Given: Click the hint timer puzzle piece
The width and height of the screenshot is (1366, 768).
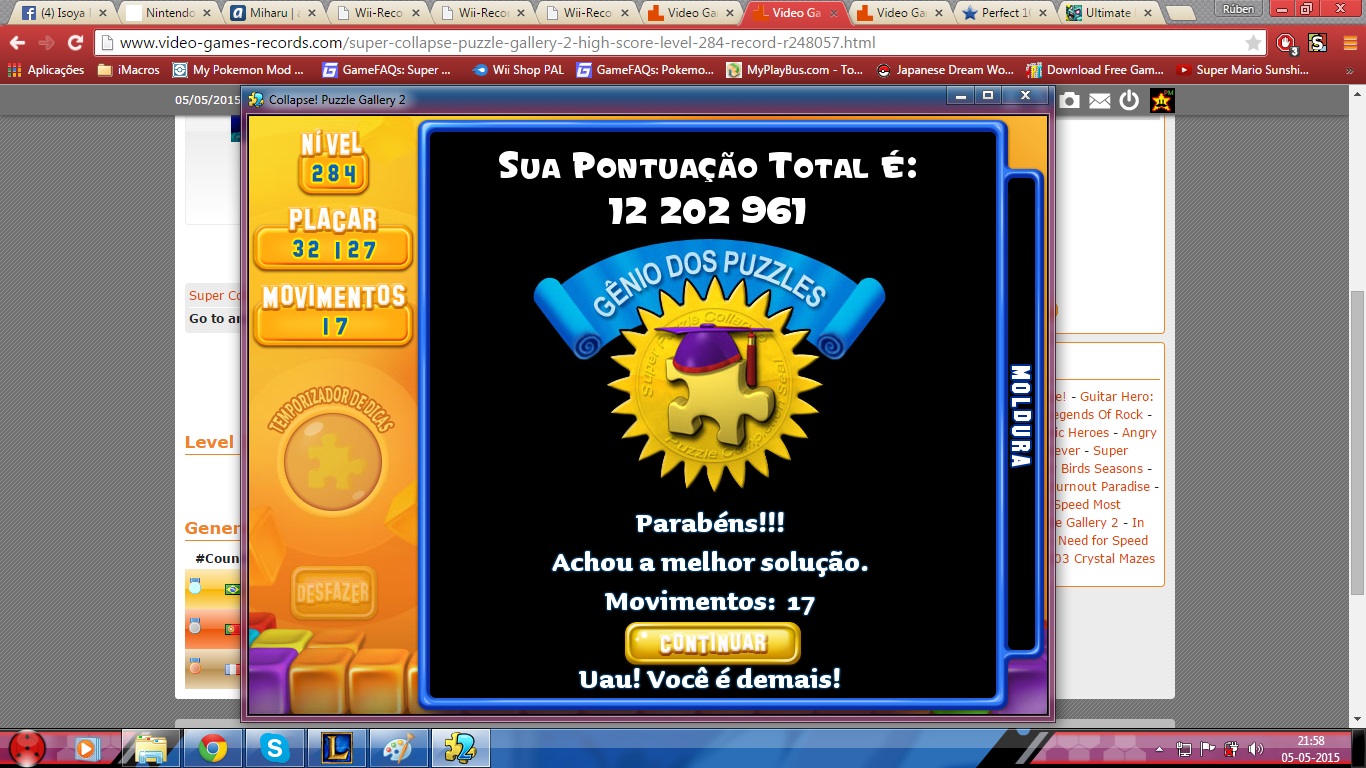Looking at the screenshot, I should tap(332, 462).
